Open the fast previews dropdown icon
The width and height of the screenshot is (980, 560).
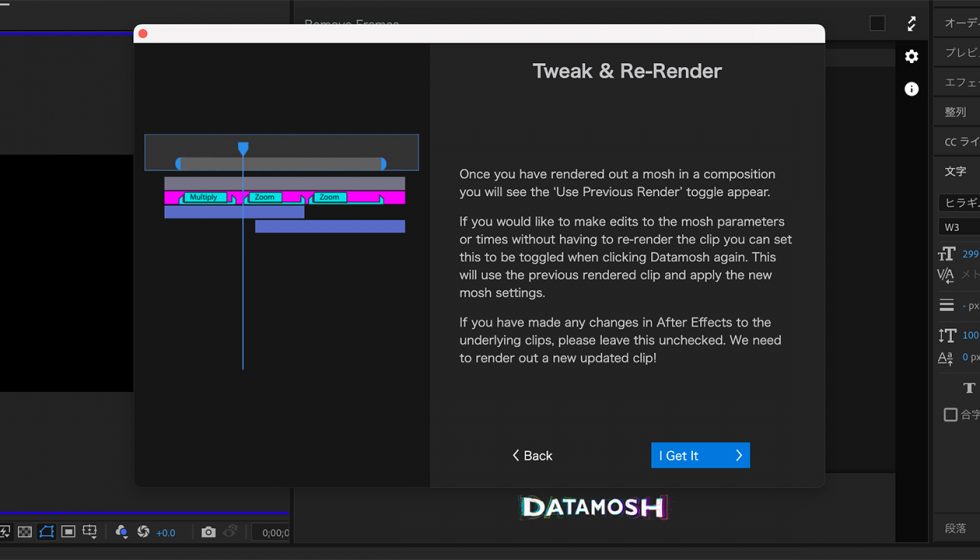pos(4,532)
